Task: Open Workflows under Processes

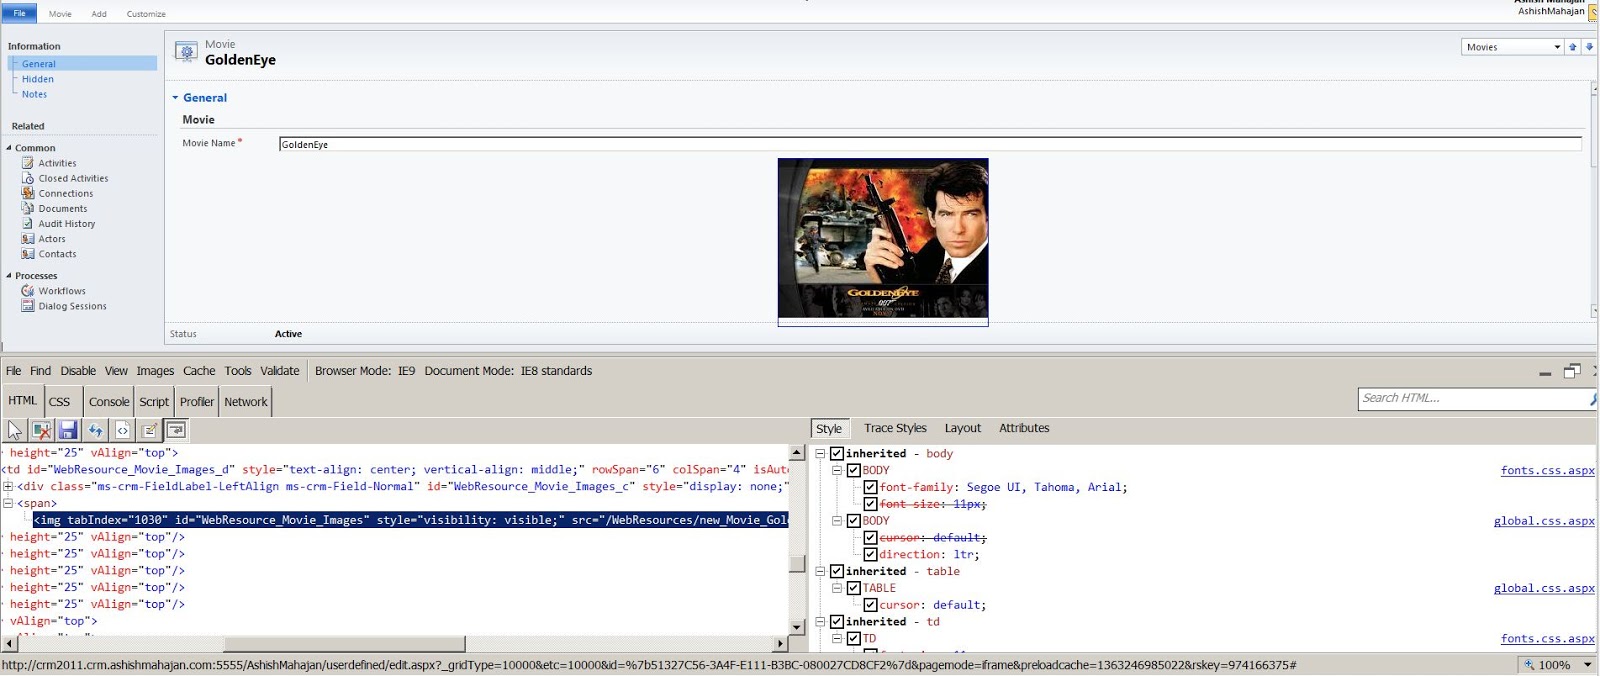Action: [x=62, y=291]
